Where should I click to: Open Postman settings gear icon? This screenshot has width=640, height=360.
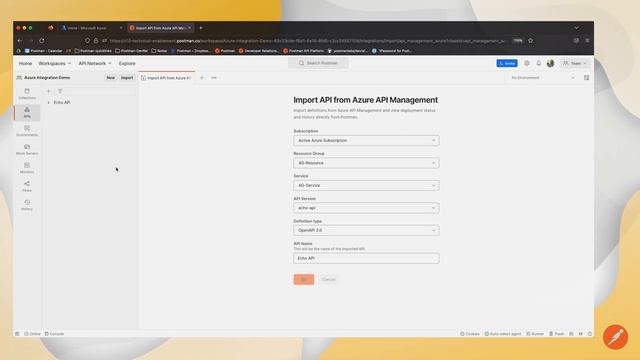coord(527,63)
